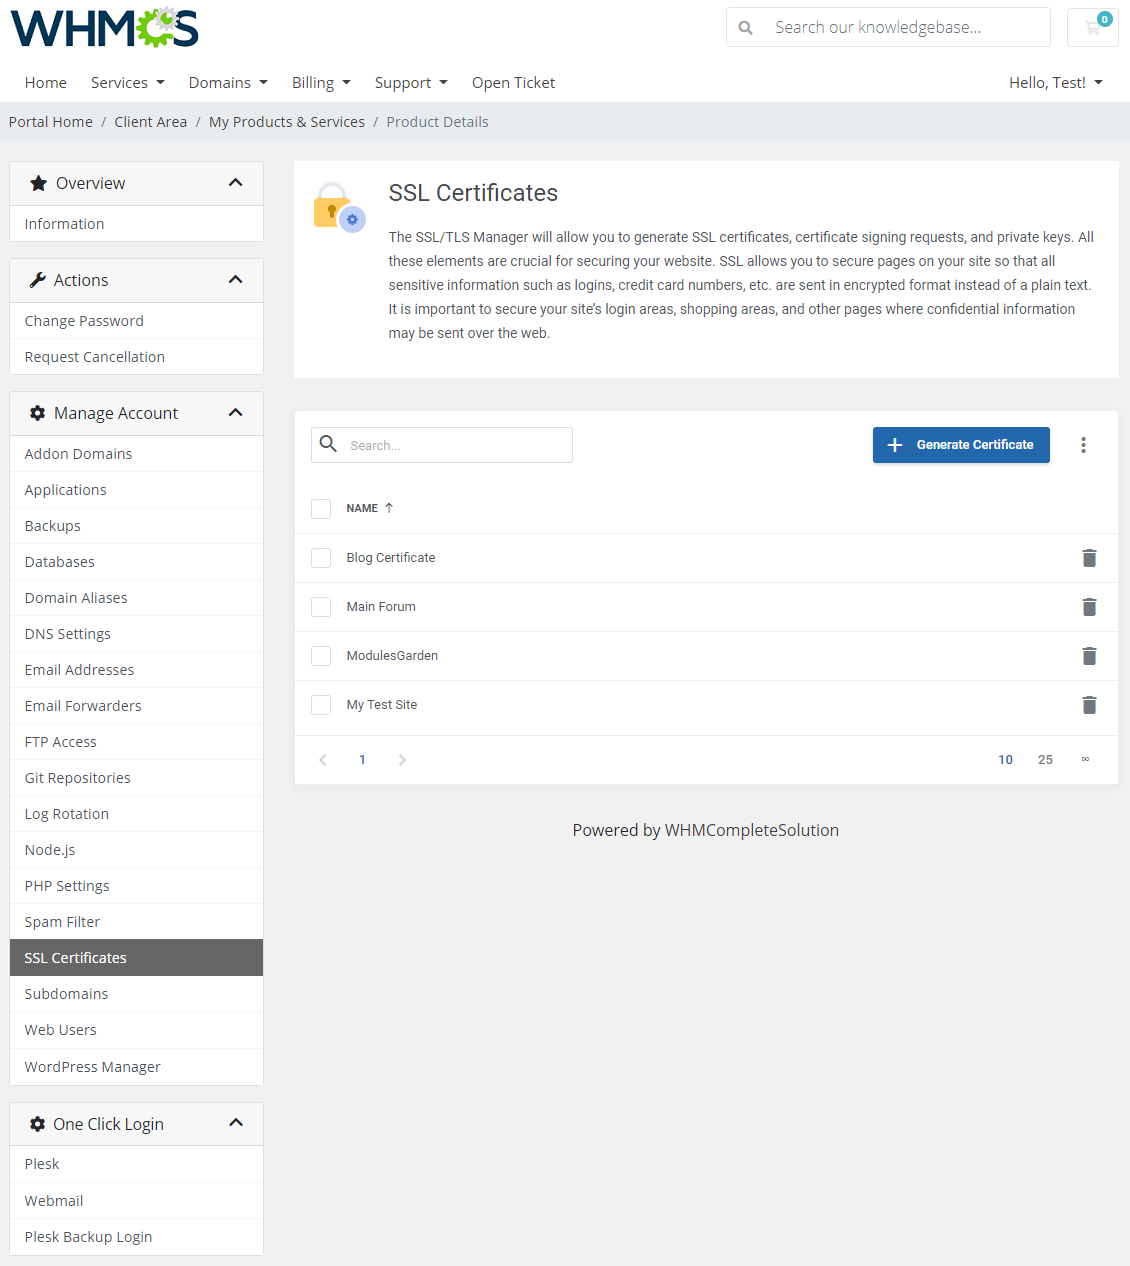Select page 1 in pagination

[x=362, y=760]
